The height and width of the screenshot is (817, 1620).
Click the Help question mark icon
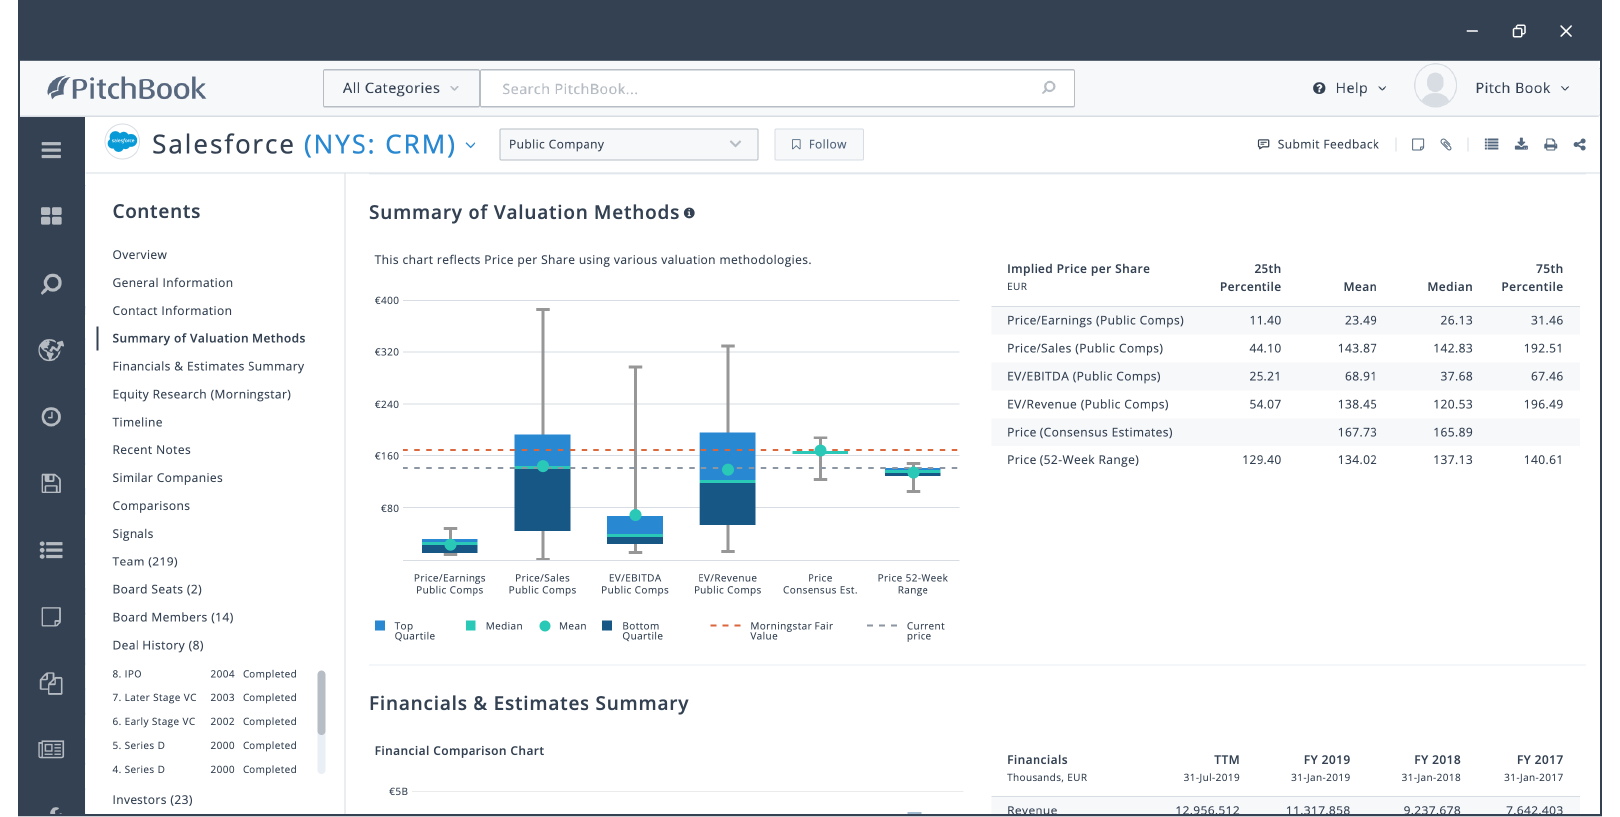point(1319,88)
